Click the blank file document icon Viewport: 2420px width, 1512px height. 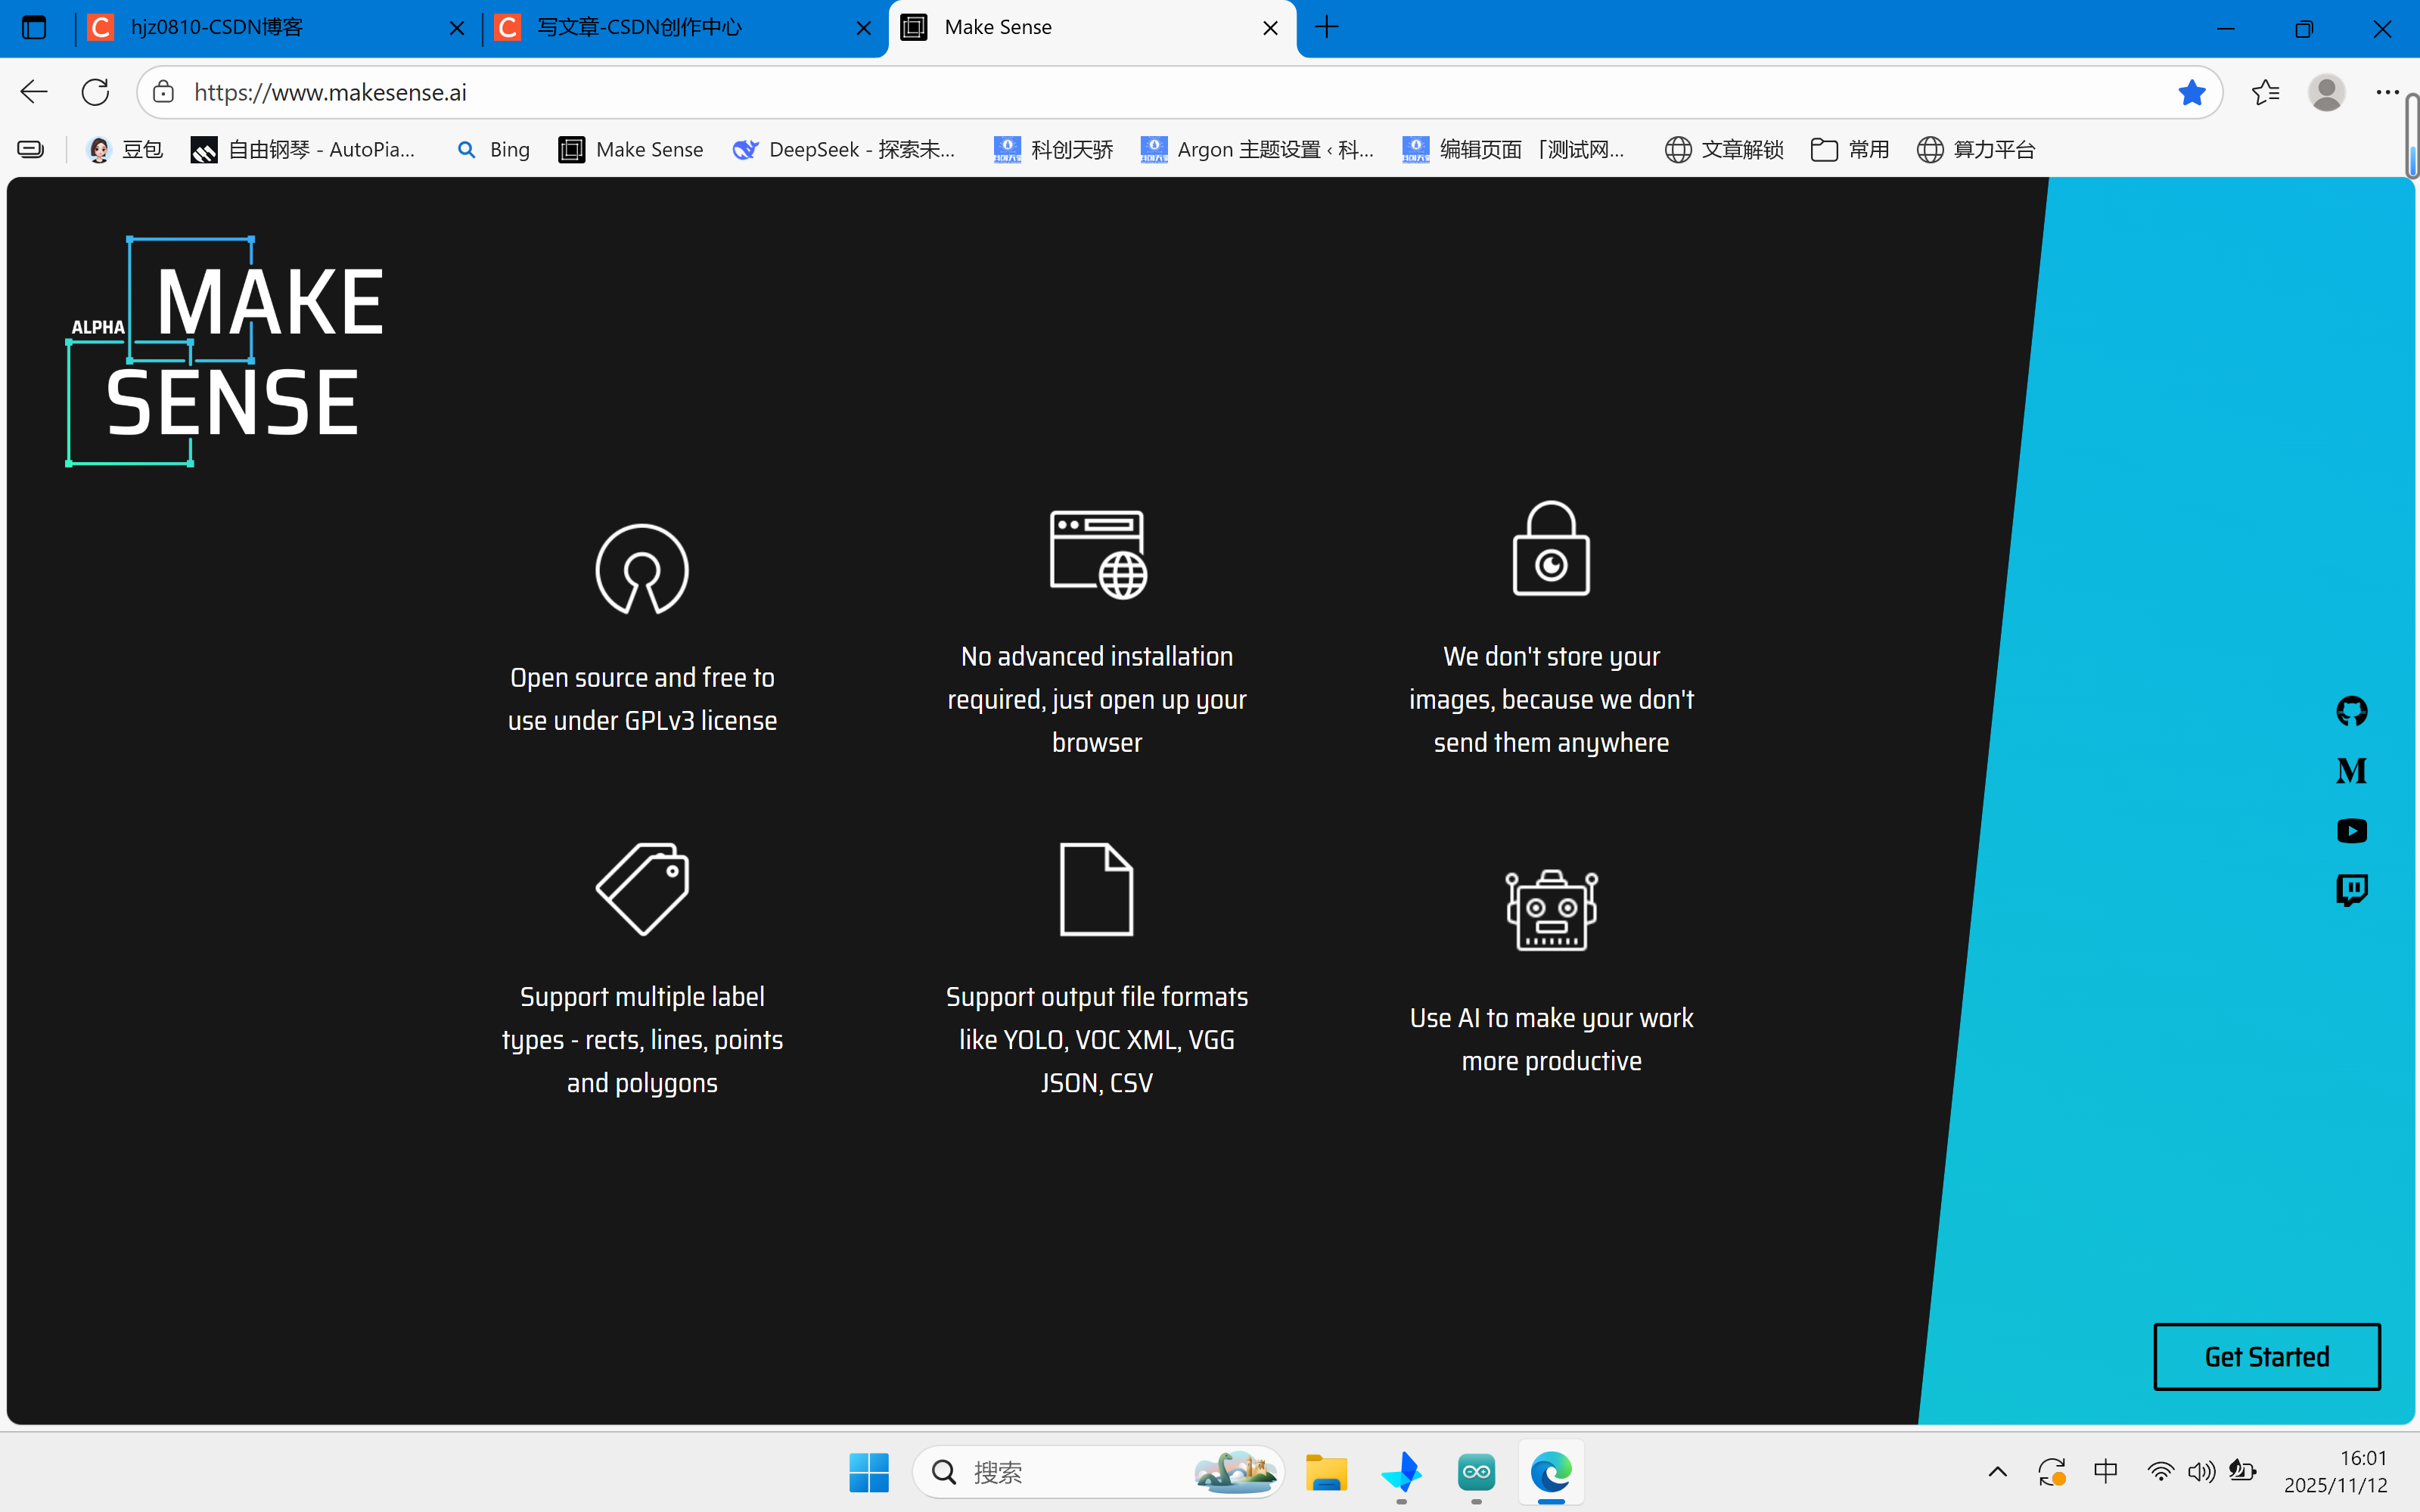1096,889
